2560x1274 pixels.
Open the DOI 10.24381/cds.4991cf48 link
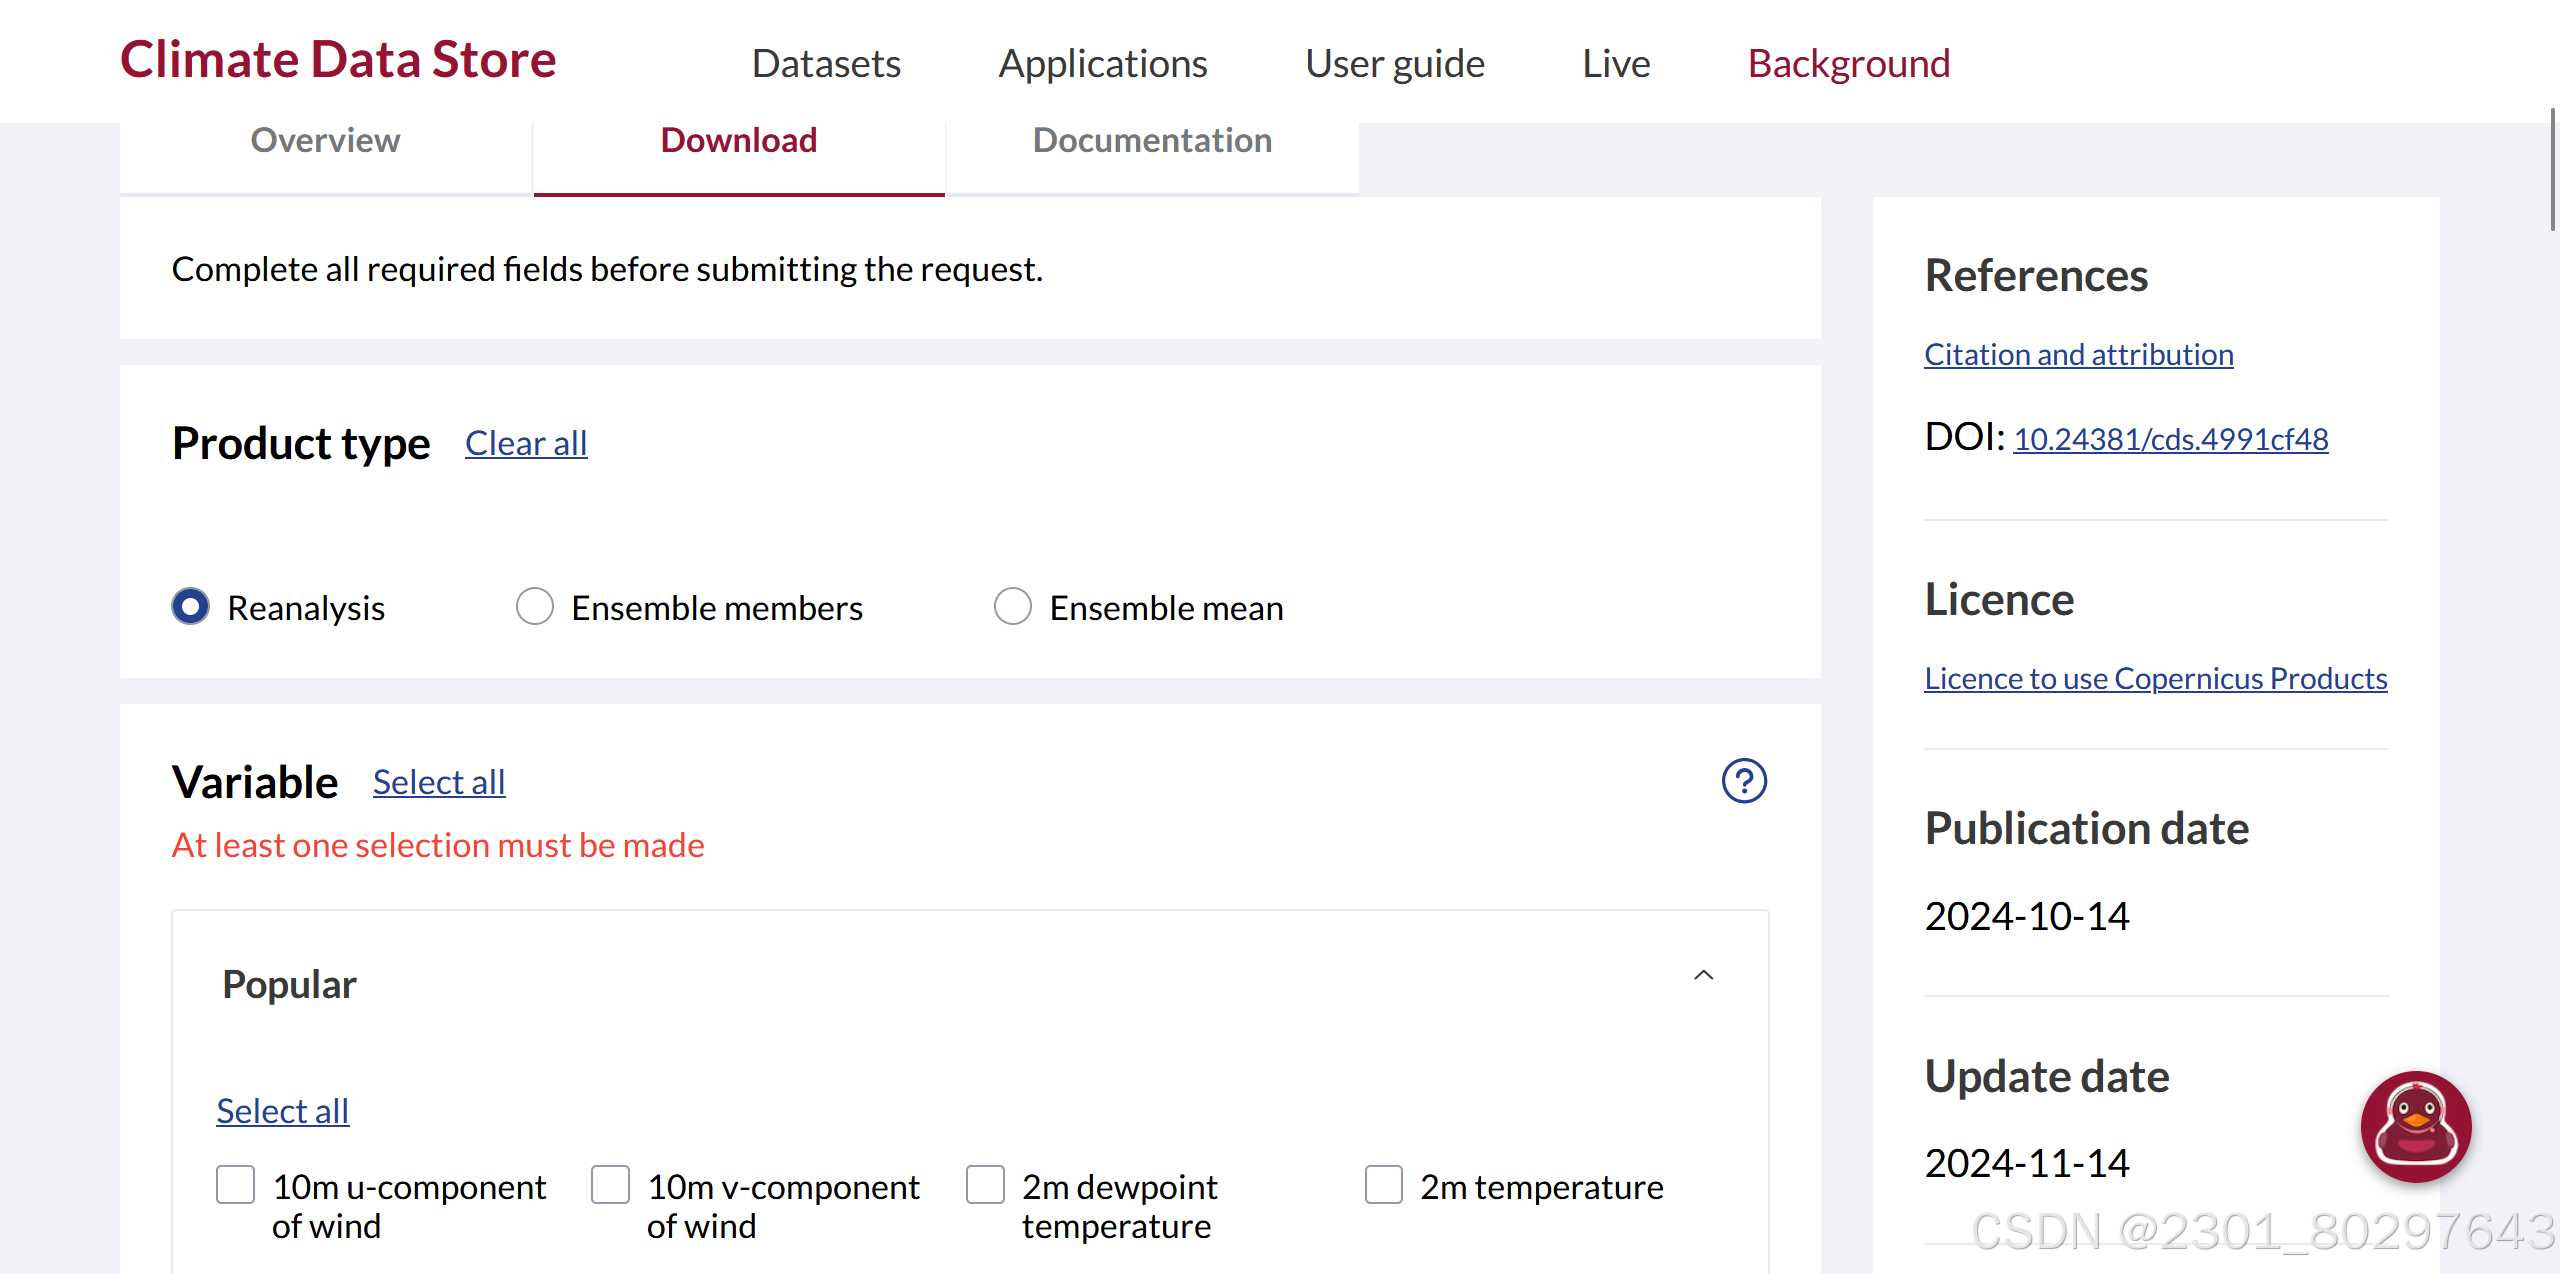click(x=2170, y=440)
